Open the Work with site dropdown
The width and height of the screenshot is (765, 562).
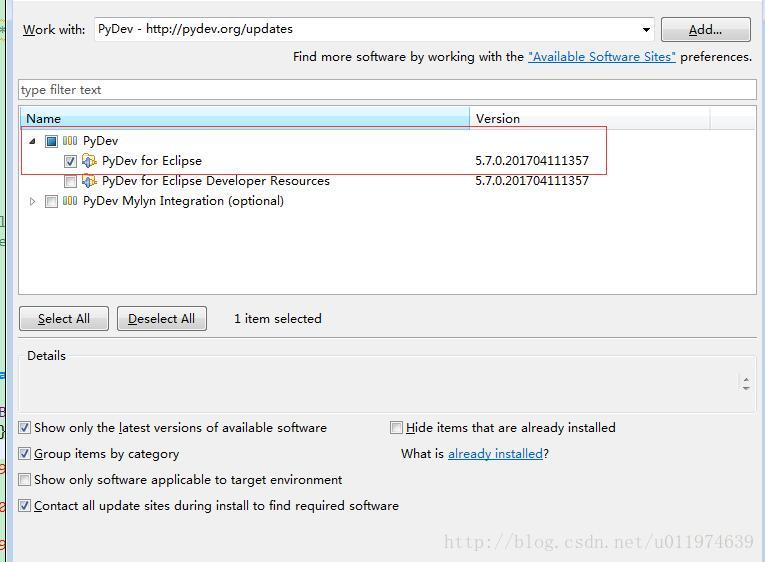tap(646, 30)
